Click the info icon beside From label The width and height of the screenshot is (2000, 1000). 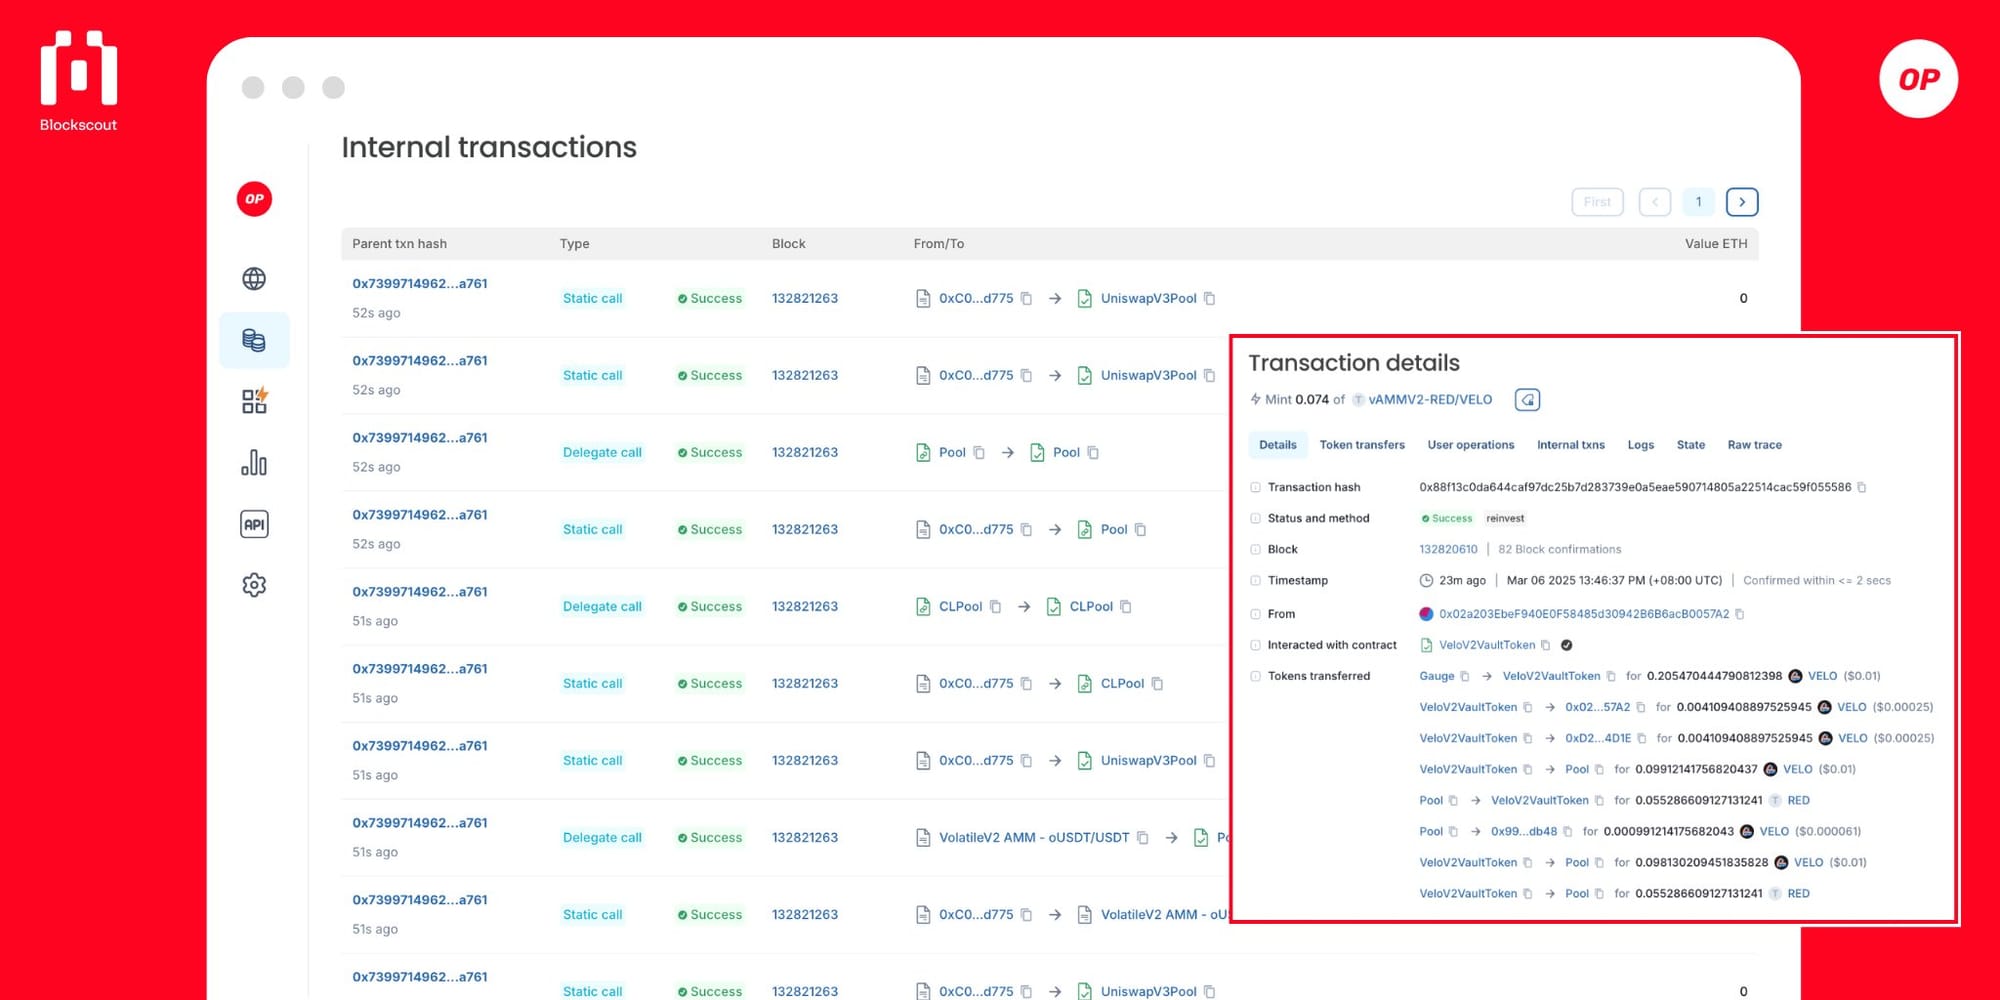(1255, 614)
